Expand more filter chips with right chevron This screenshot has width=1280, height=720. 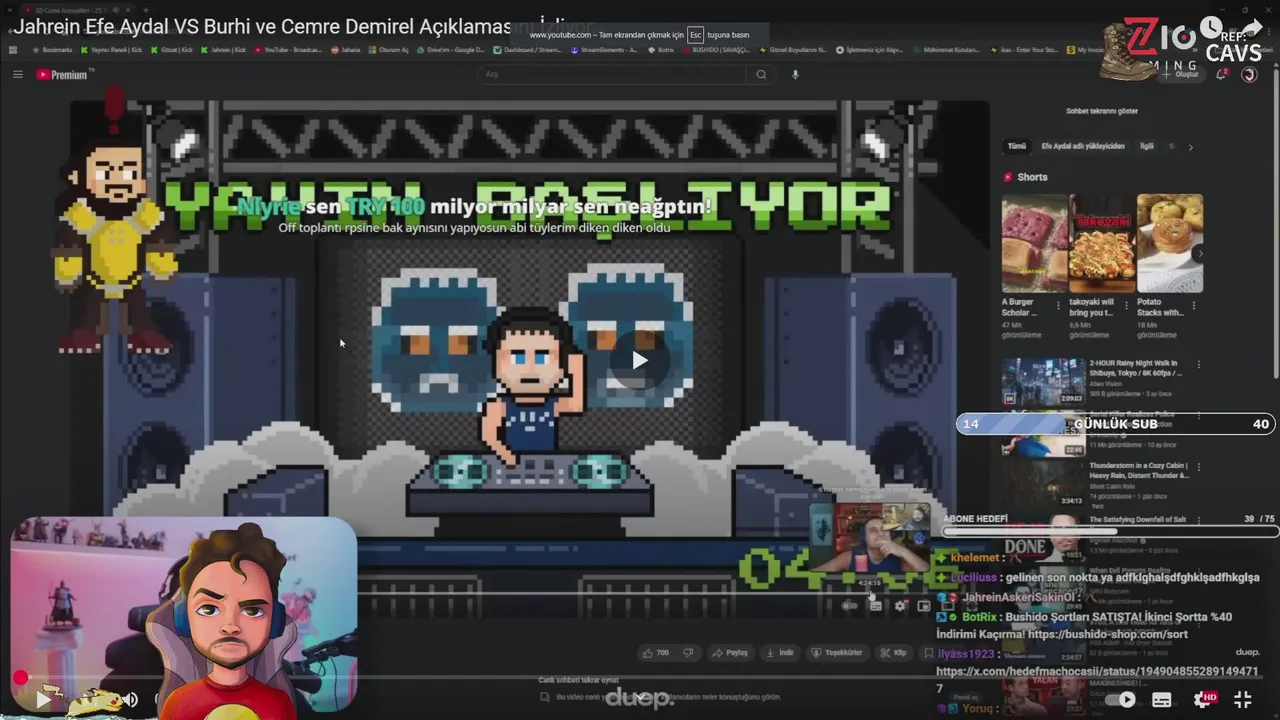pos(1190,147)
